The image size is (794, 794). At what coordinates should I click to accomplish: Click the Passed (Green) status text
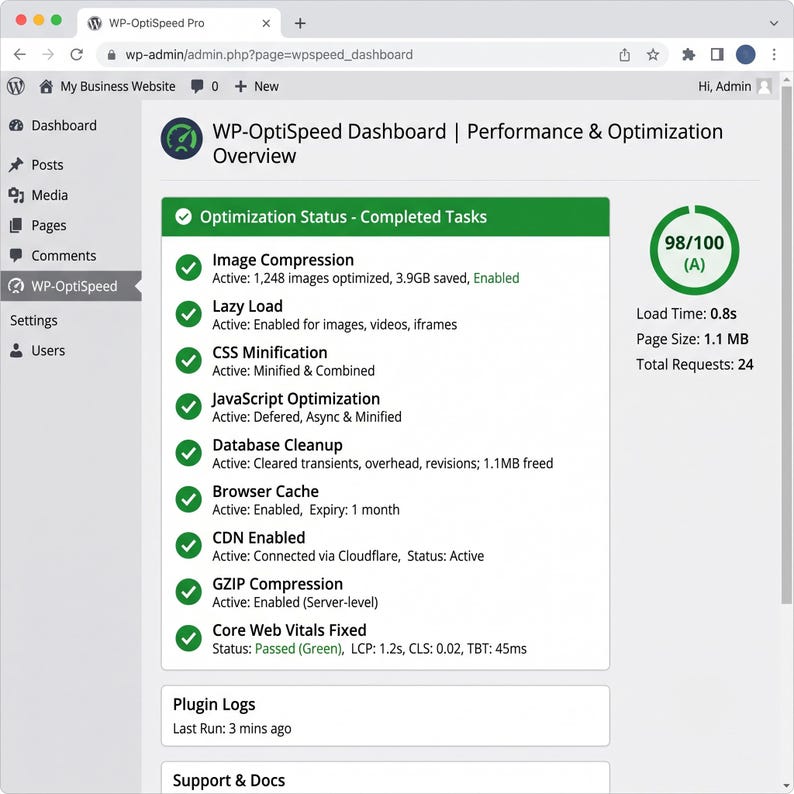(298, 649)
